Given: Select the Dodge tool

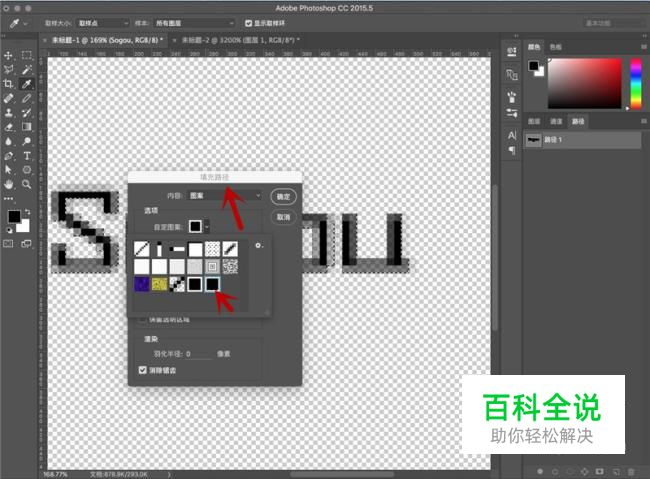Looking at the screenshot, I should click(x=27, y=141).
